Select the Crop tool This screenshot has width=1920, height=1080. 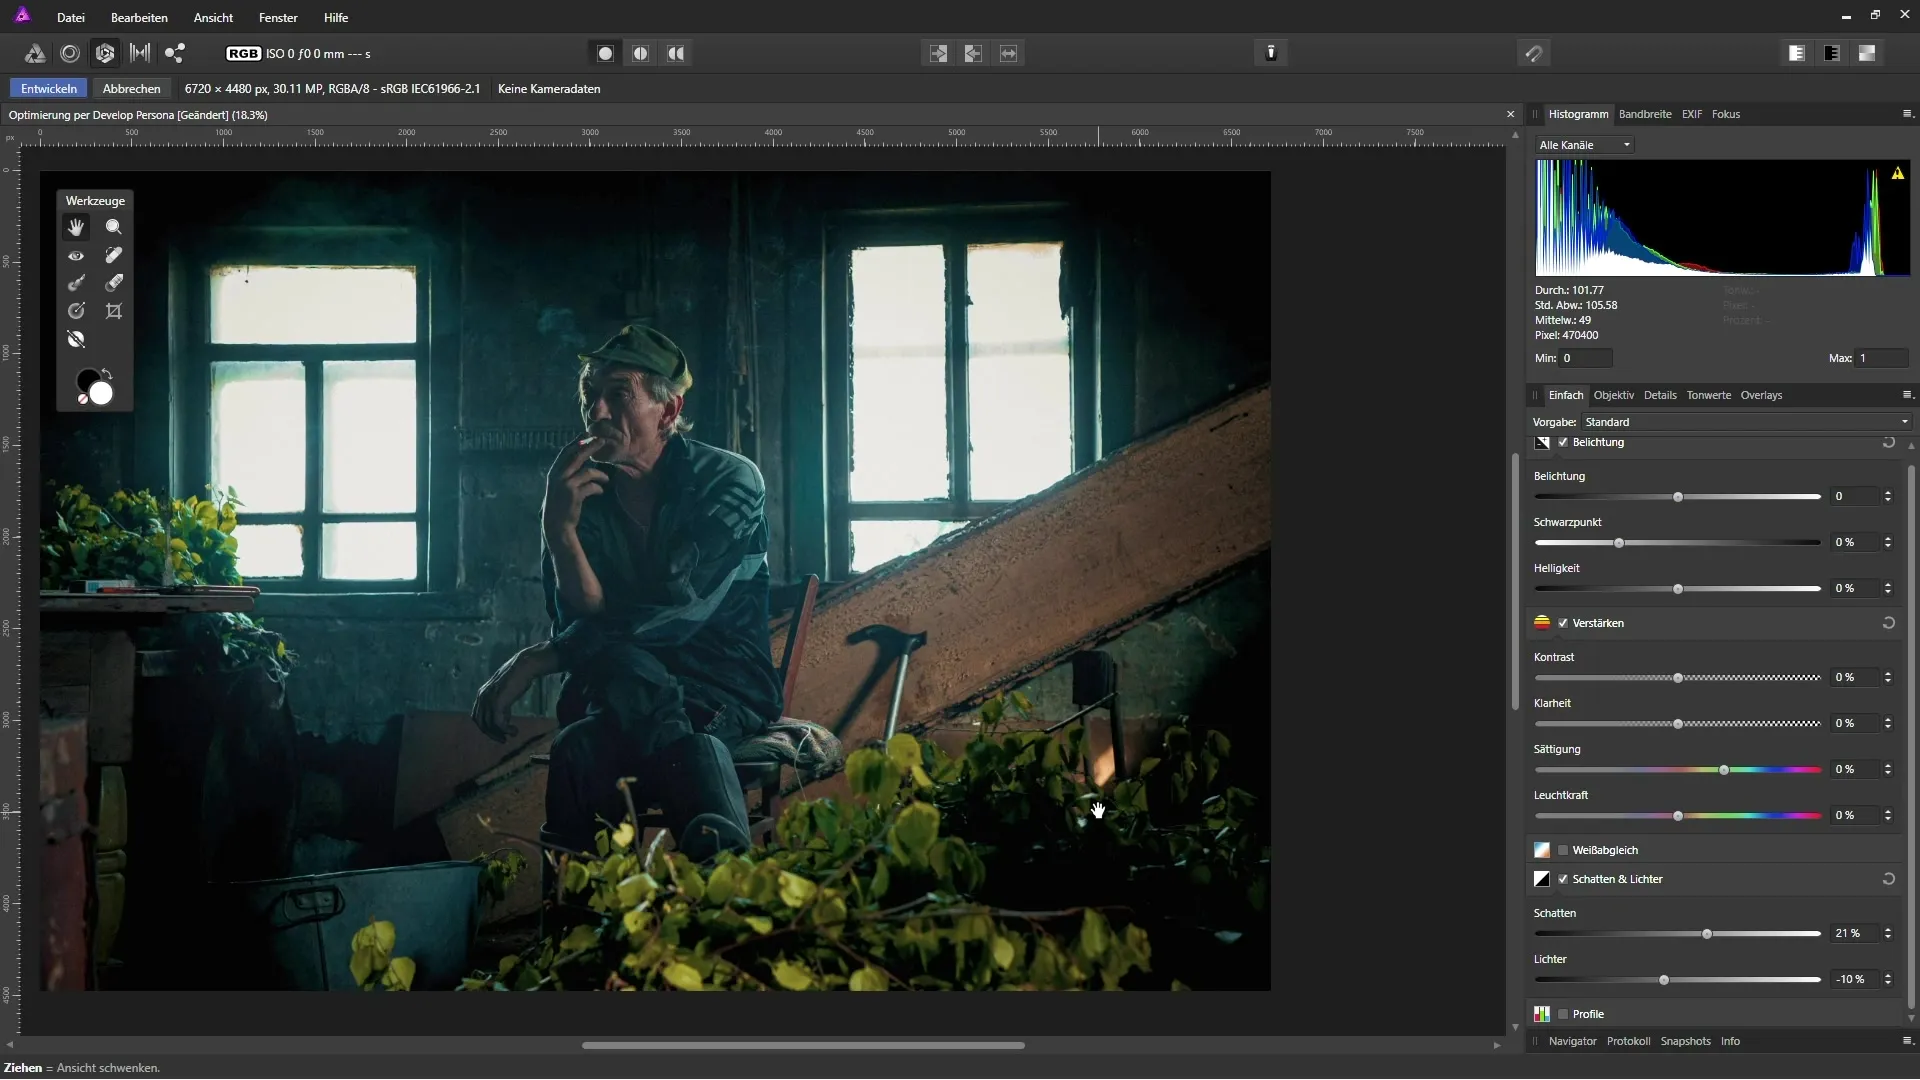(x=114, y=312)
